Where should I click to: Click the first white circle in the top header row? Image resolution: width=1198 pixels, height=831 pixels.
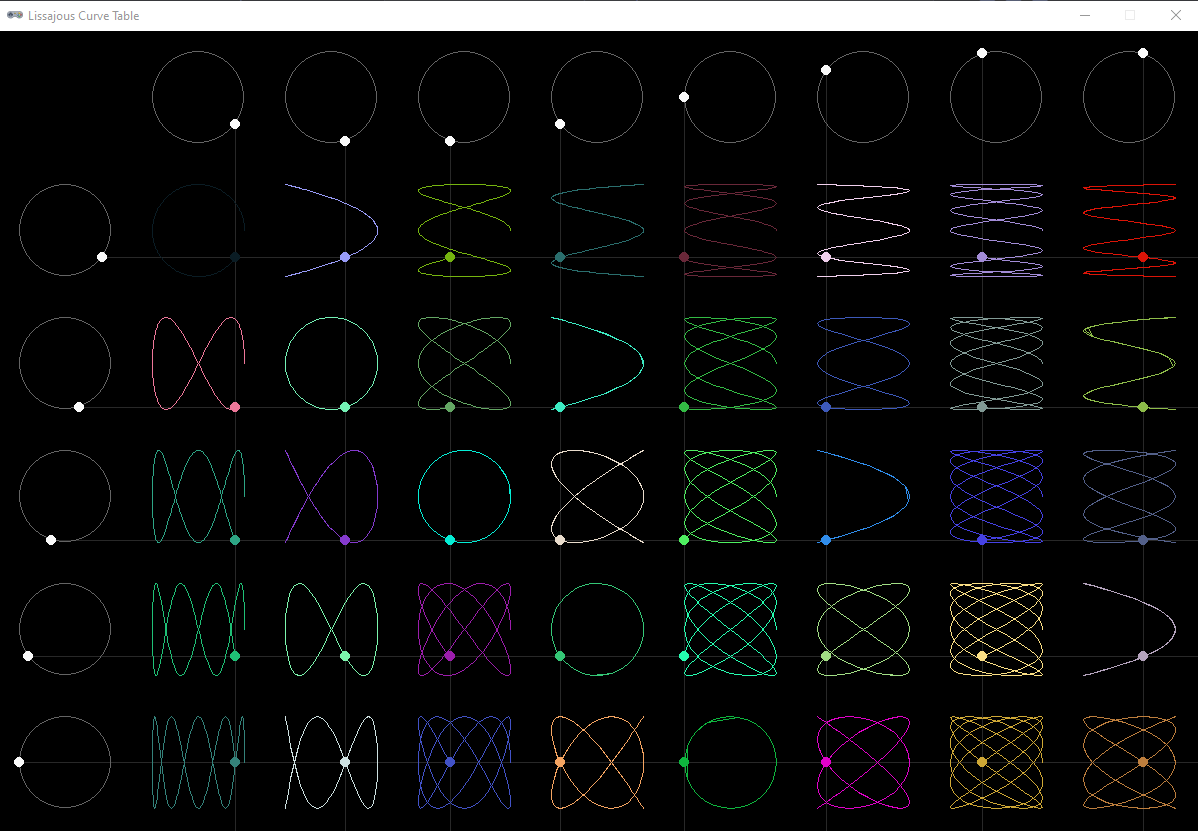pos(197,97)
